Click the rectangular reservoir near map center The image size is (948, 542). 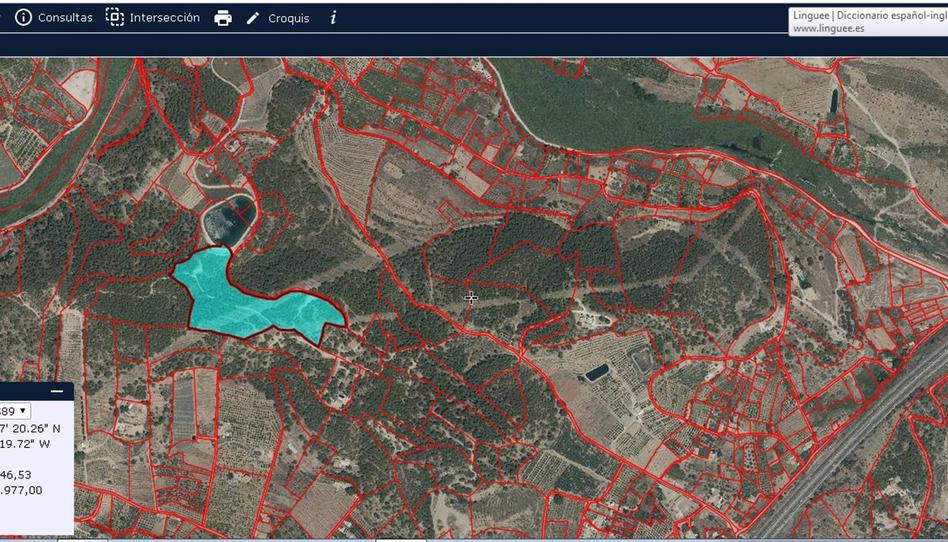coord(597,372)
